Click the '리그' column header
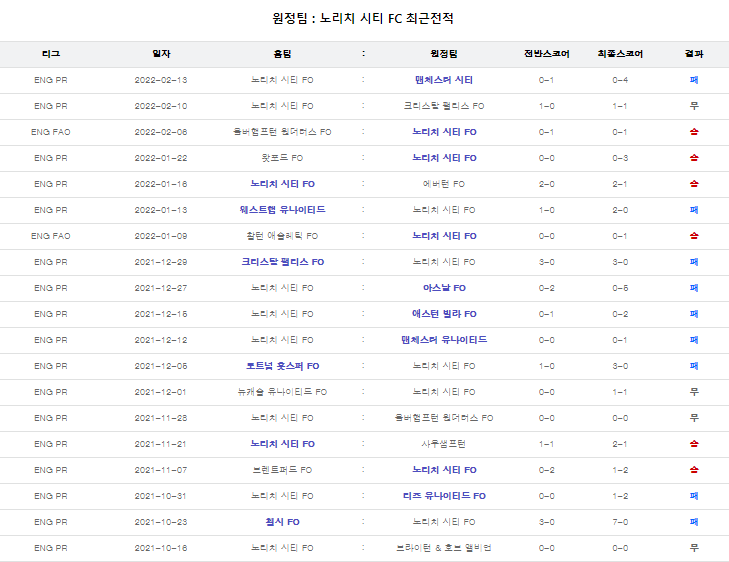 (51, 54)
